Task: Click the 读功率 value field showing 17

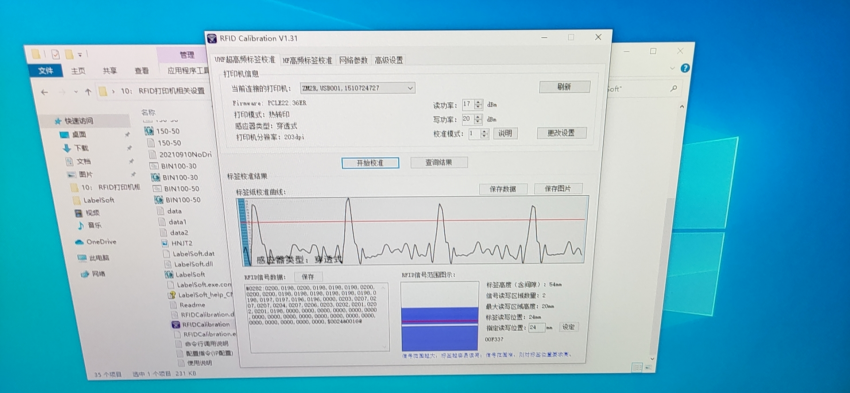Action: click(468, 104)
